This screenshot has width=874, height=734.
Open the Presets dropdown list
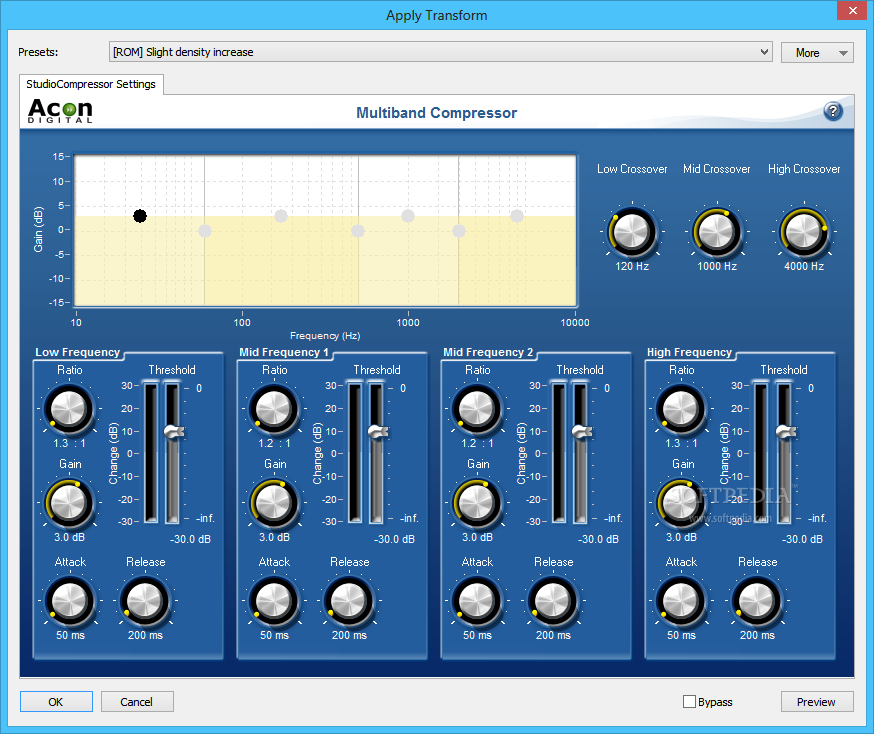[x=440, y=52]
